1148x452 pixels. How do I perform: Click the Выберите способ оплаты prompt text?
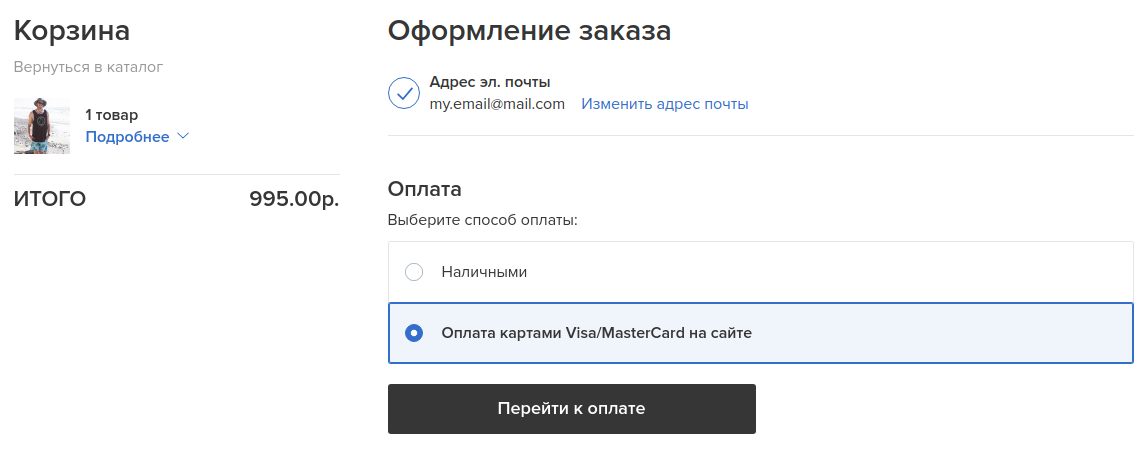[483, 219]
